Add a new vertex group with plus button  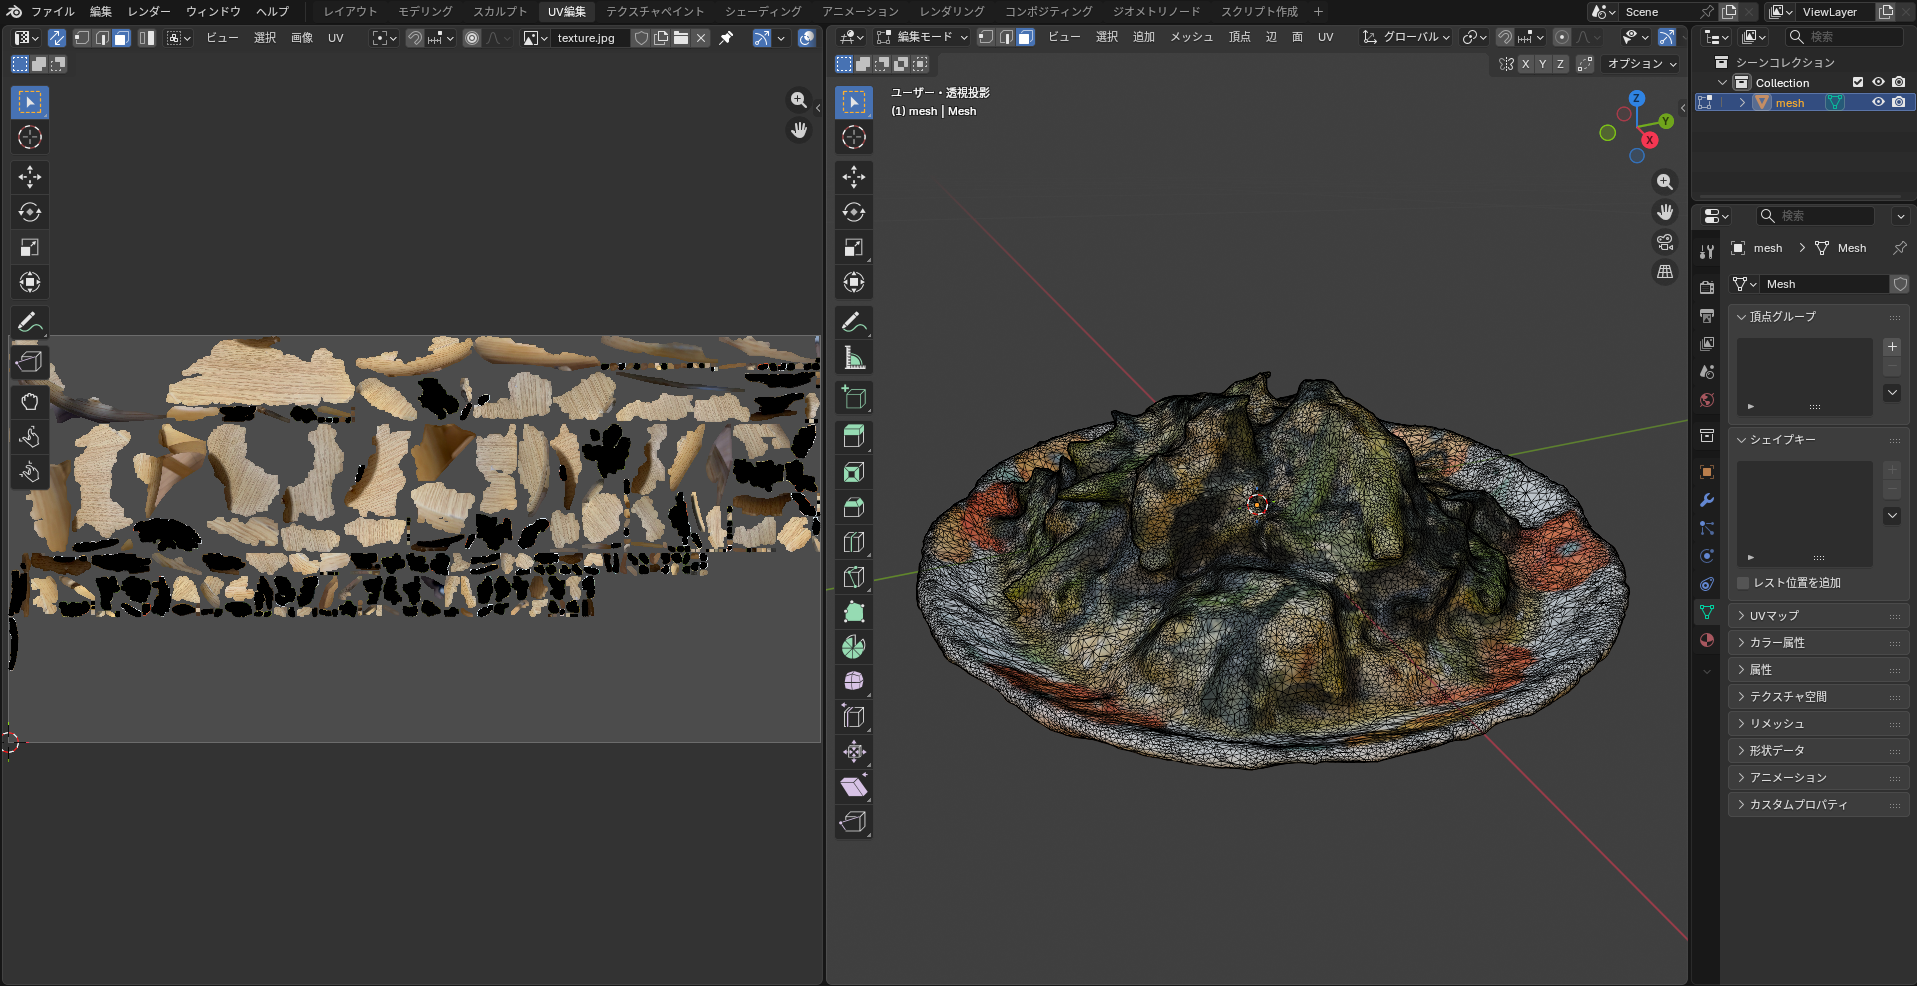[1892, 347]
